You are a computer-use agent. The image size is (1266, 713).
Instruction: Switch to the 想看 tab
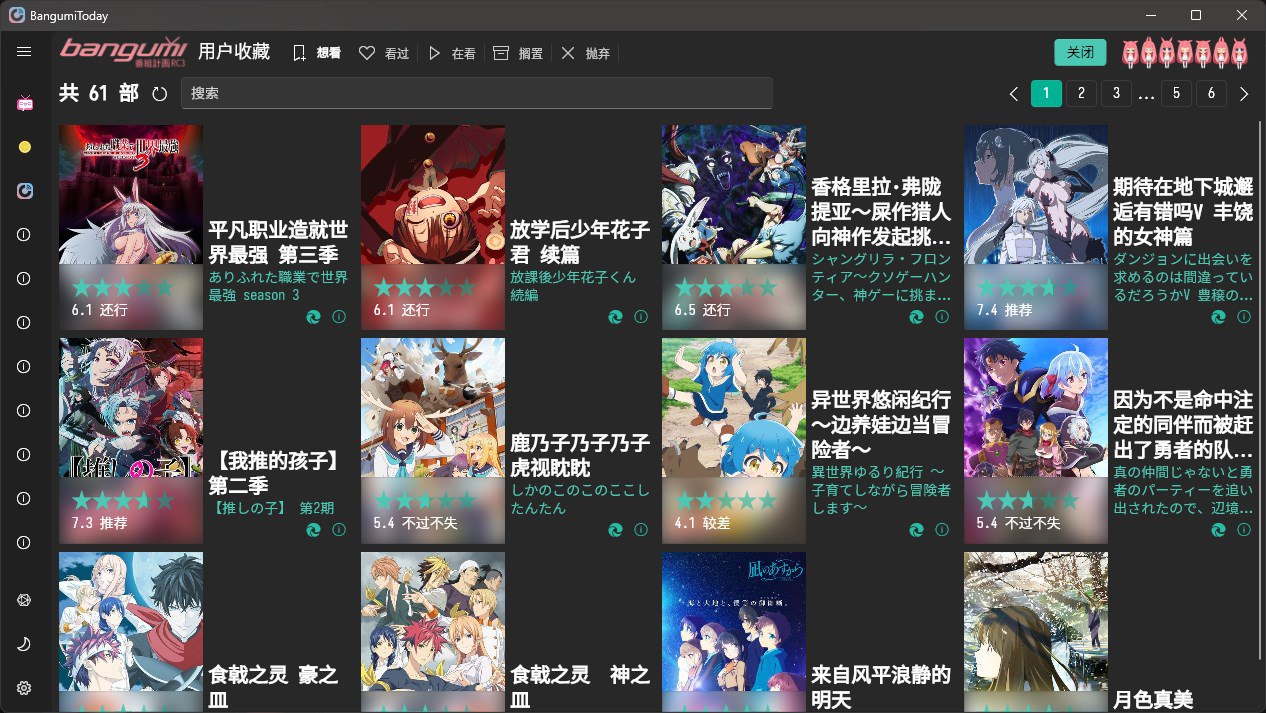coord(317,53)
